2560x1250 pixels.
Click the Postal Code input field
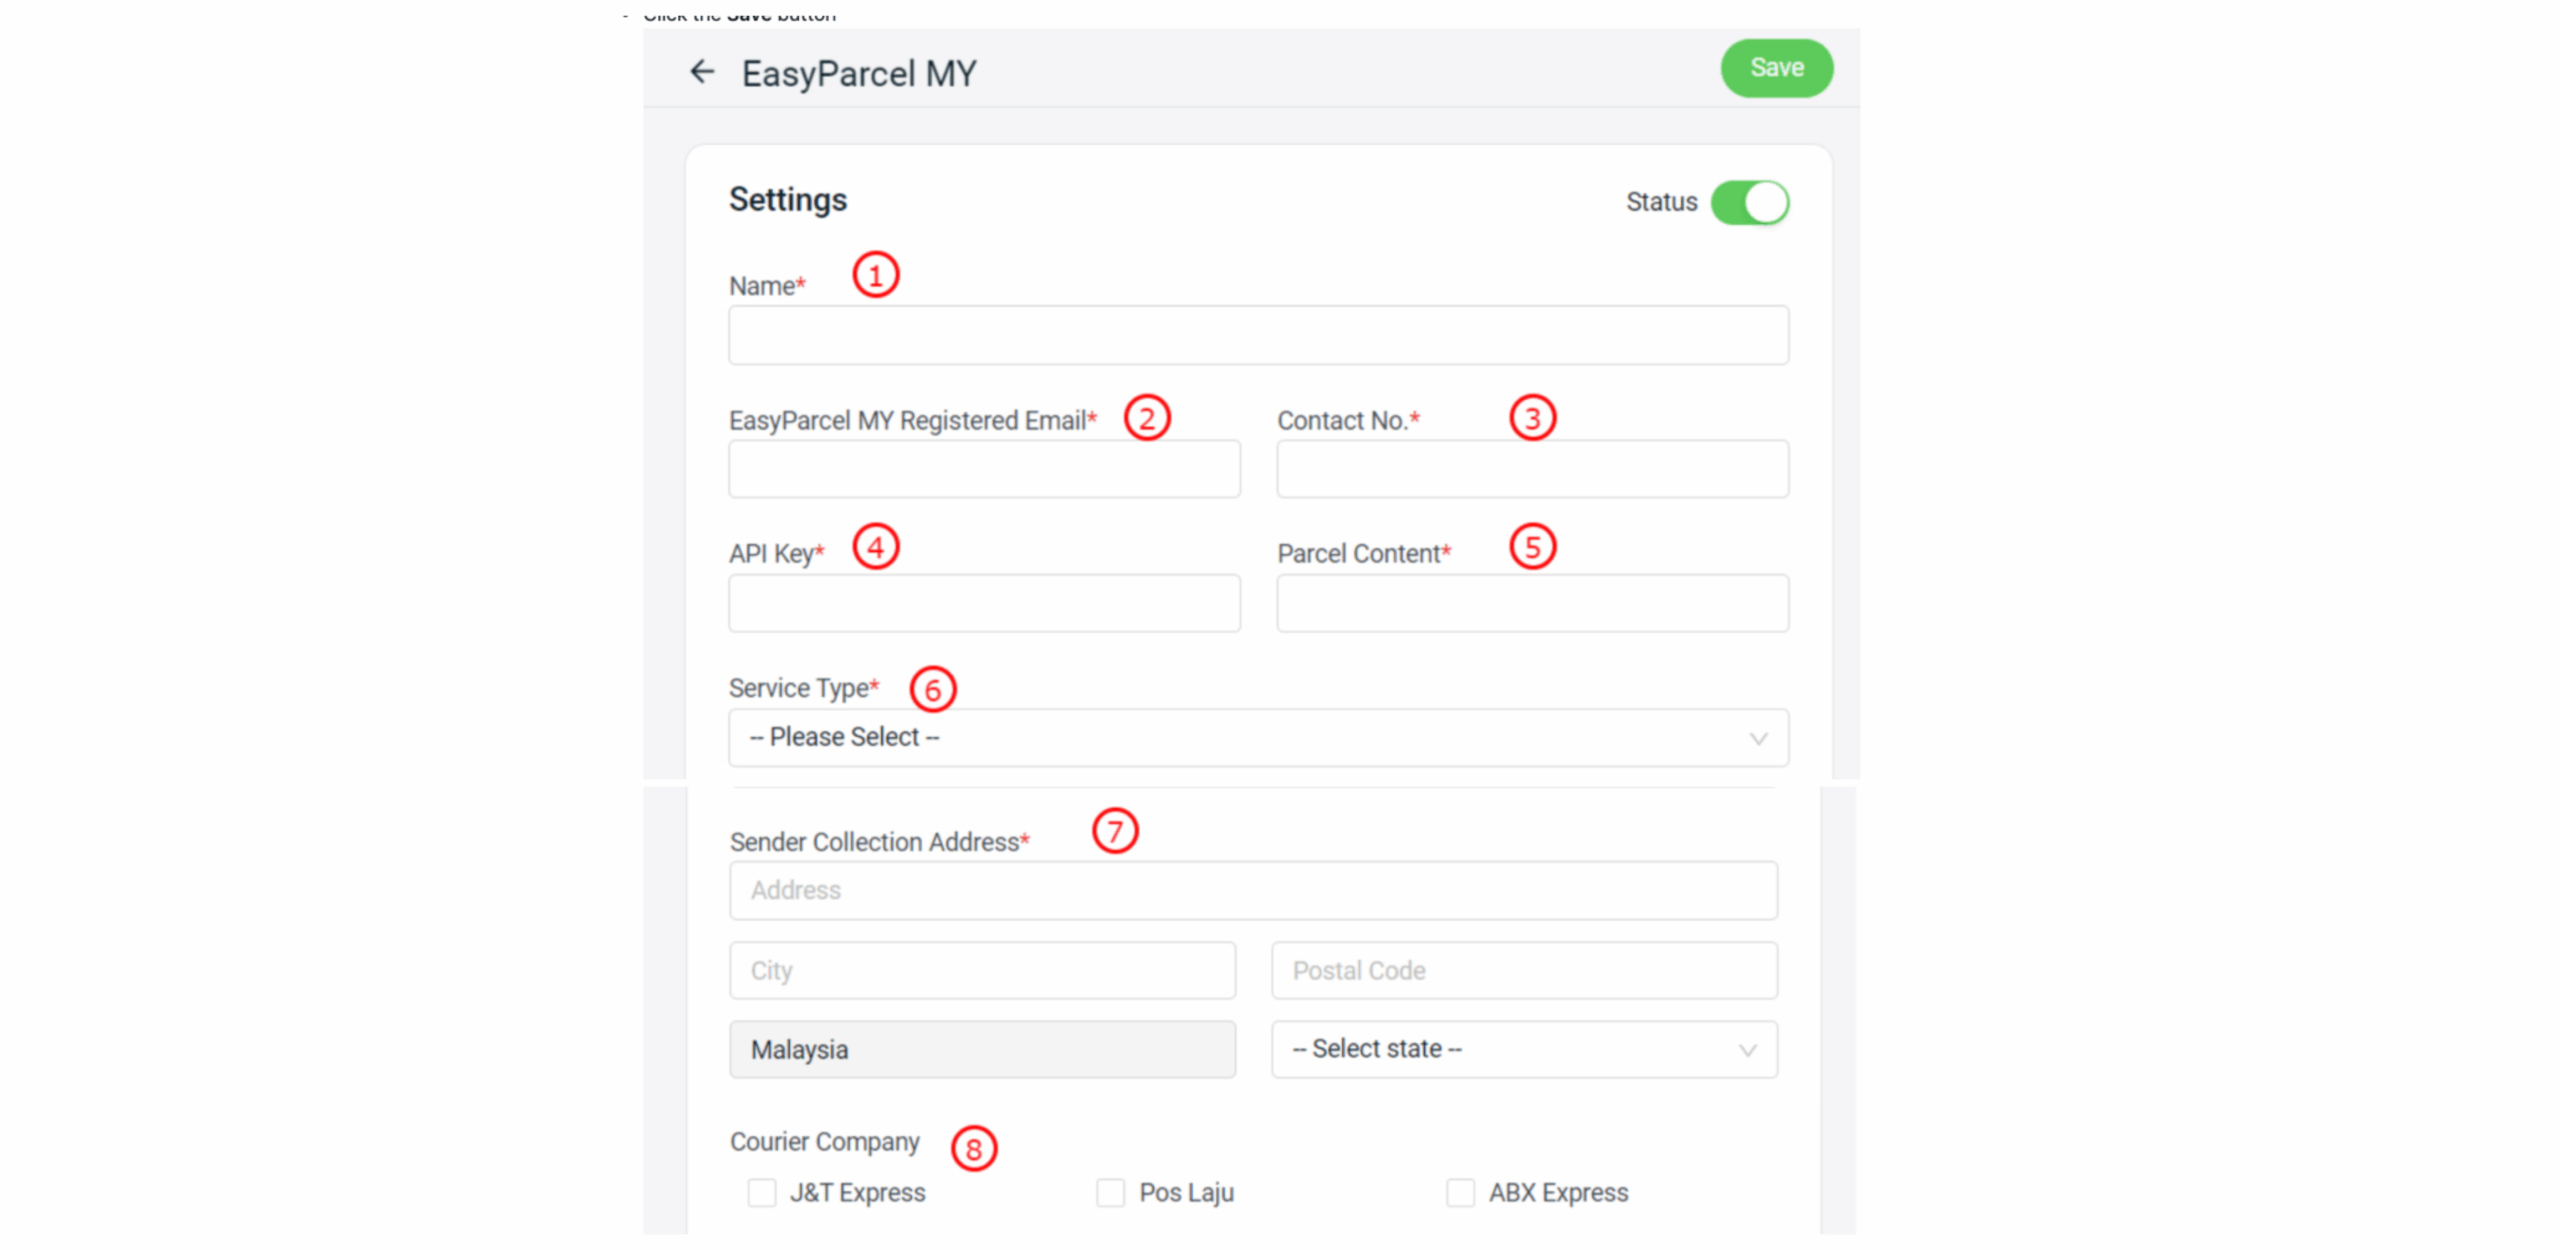(1523, 969)
